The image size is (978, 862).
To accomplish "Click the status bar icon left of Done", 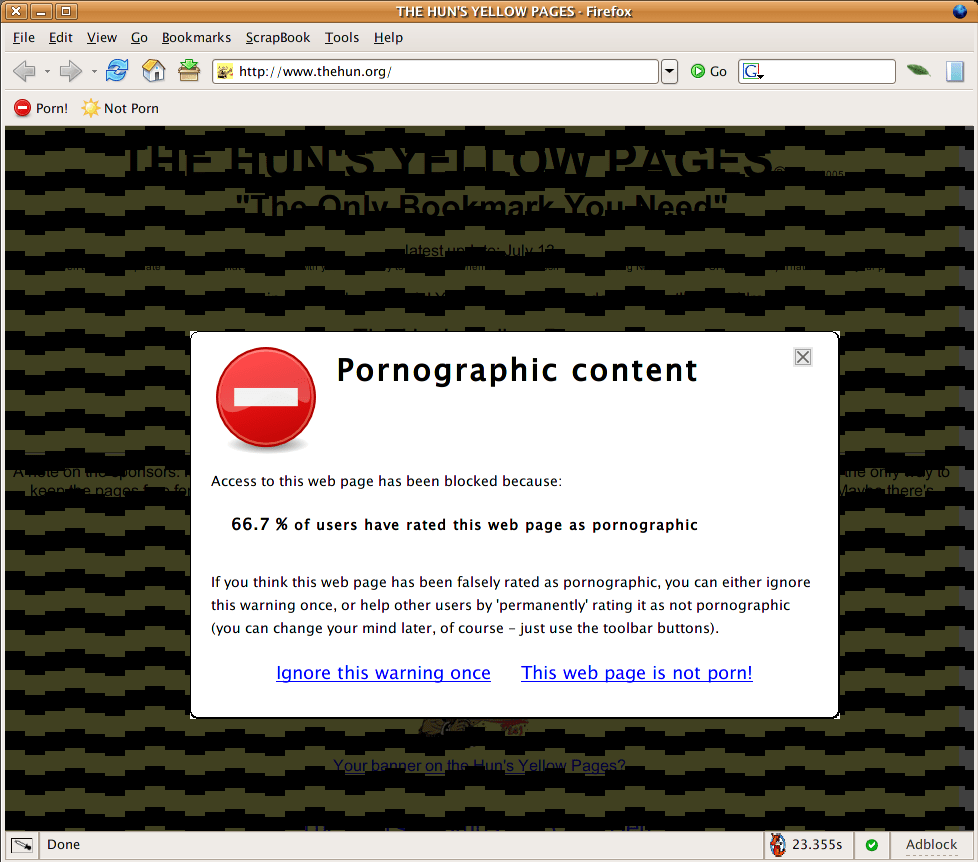I will [22, 845].
